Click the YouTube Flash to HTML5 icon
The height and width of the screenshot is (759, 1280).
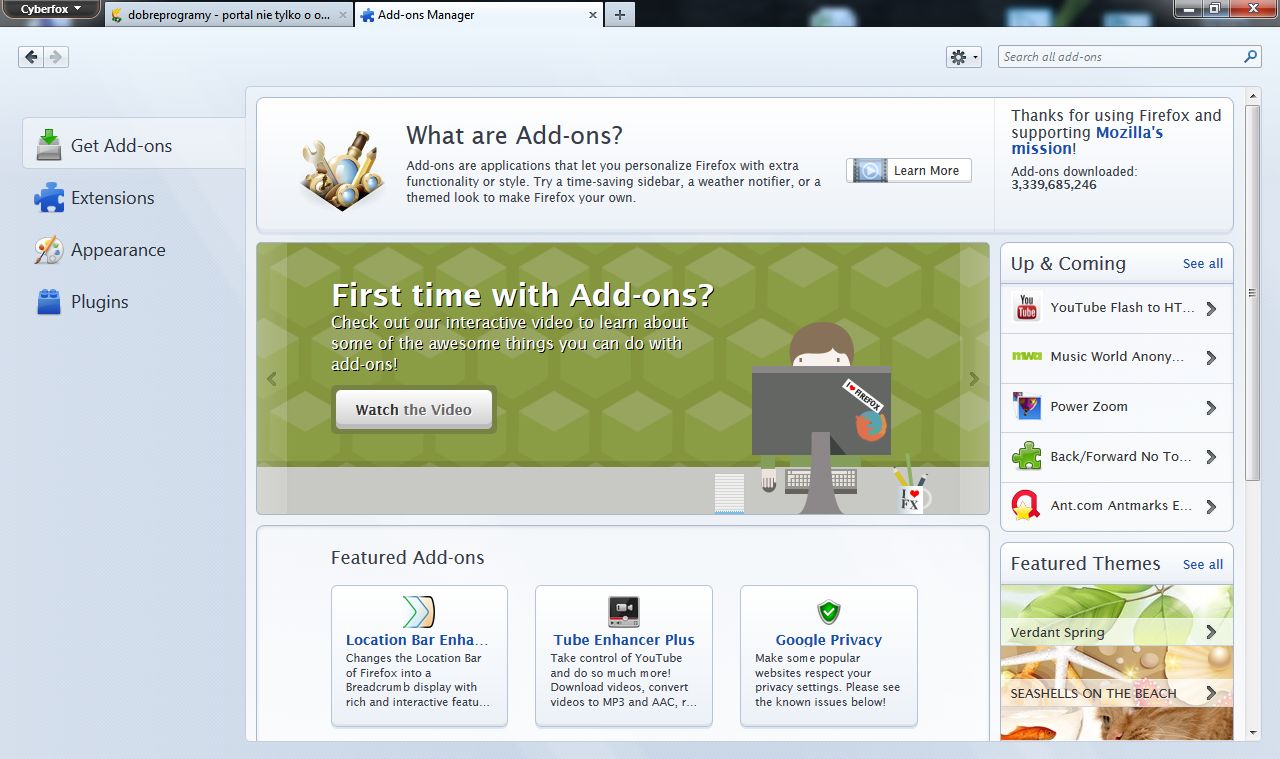coord(1026,308)
